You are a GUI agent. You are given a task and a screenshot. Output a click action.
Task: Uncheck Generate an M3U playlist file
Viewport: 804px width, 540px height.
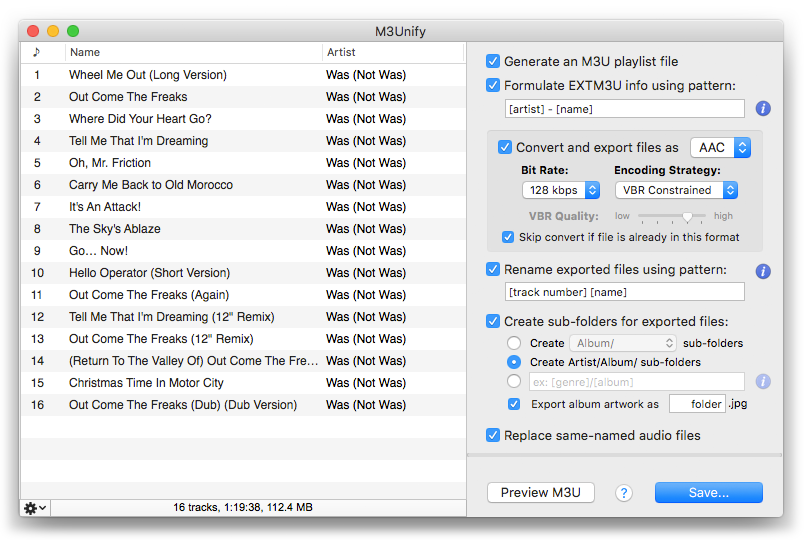click(493, 62)
